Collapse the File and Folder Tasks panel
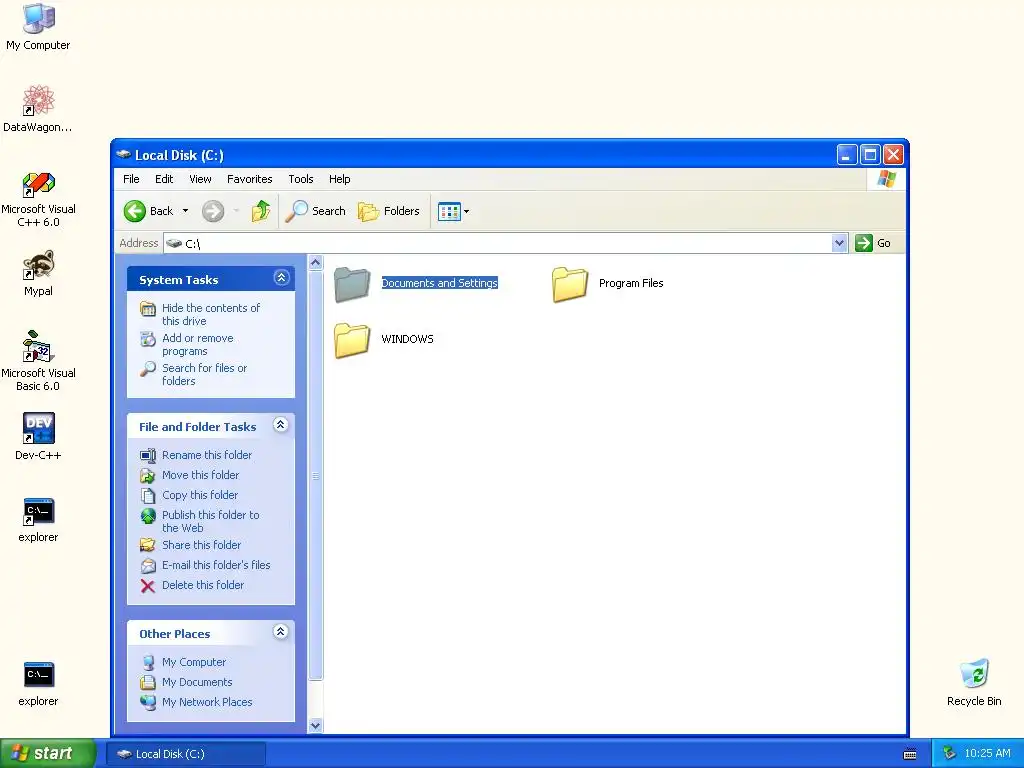Screen dimensions: 1024x768 click(281, 425)
